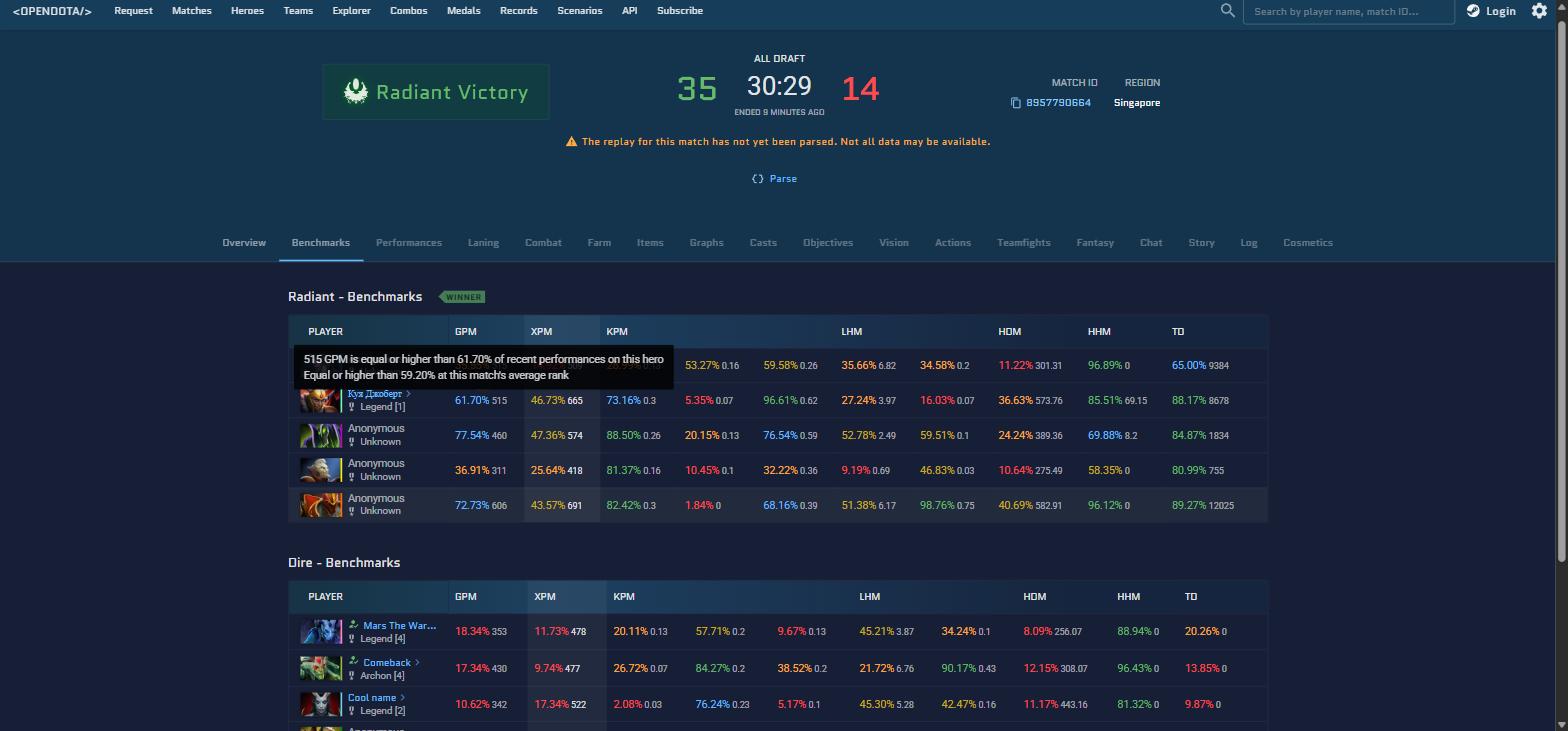Screen dimensions: 1568x731
Task: Expand the chevron beside Cool name
Action: [x=403, y=698]
